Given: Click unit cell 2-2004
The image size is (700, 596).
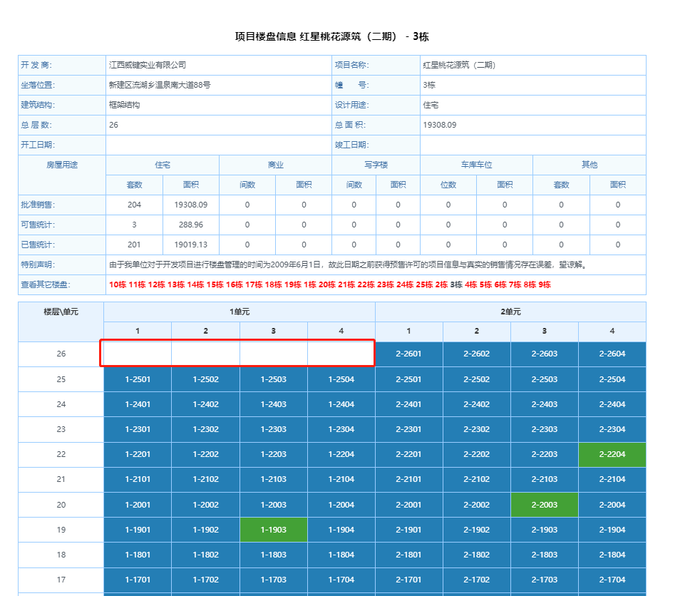Looking at the screenshot, I should [x=612, y=505].
